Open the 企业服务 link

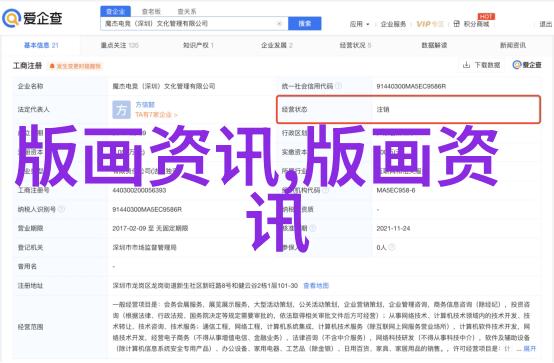pos(393,24)
